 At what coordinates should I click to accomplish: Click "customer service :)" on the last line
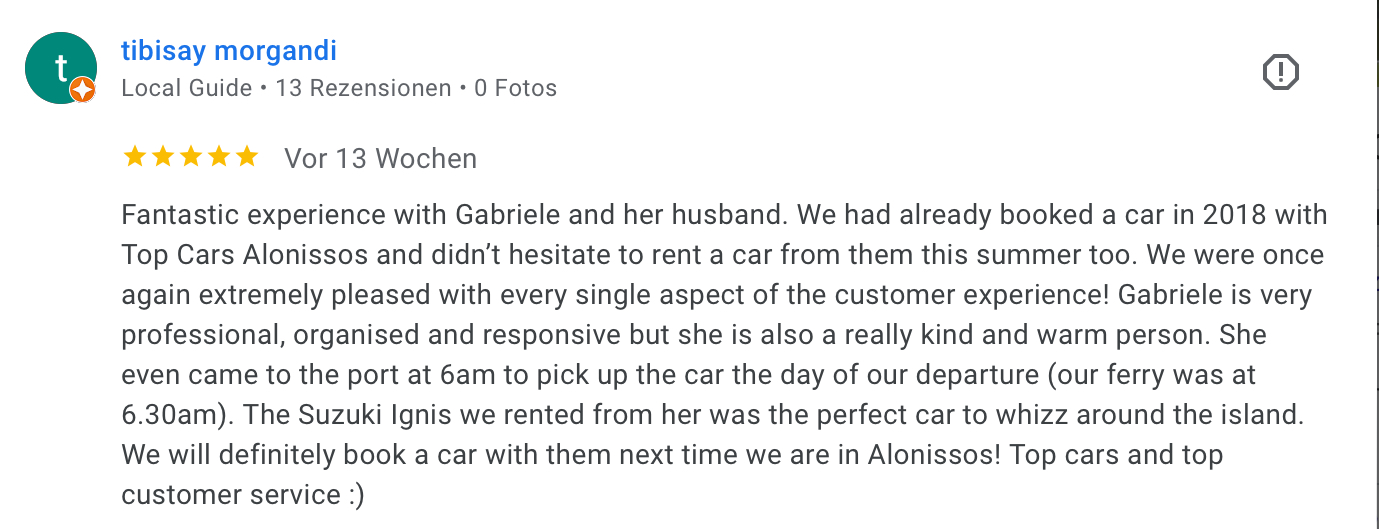point(243,495)
